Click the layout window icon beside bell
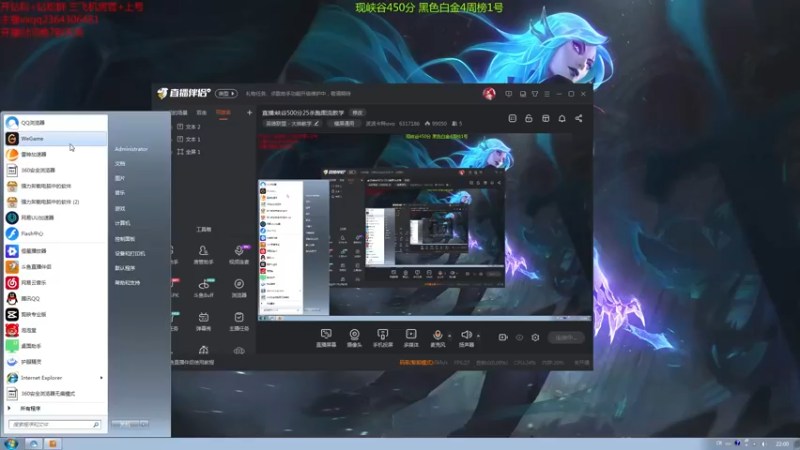The image size is (800, 450). click(545, 118)
